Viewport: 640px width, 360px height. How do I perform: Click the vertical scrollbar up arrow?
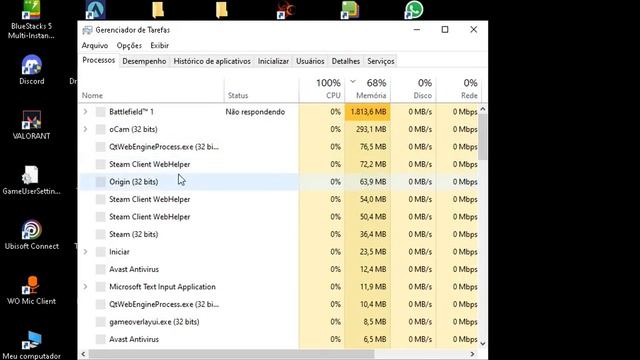[x=482, y=109]
